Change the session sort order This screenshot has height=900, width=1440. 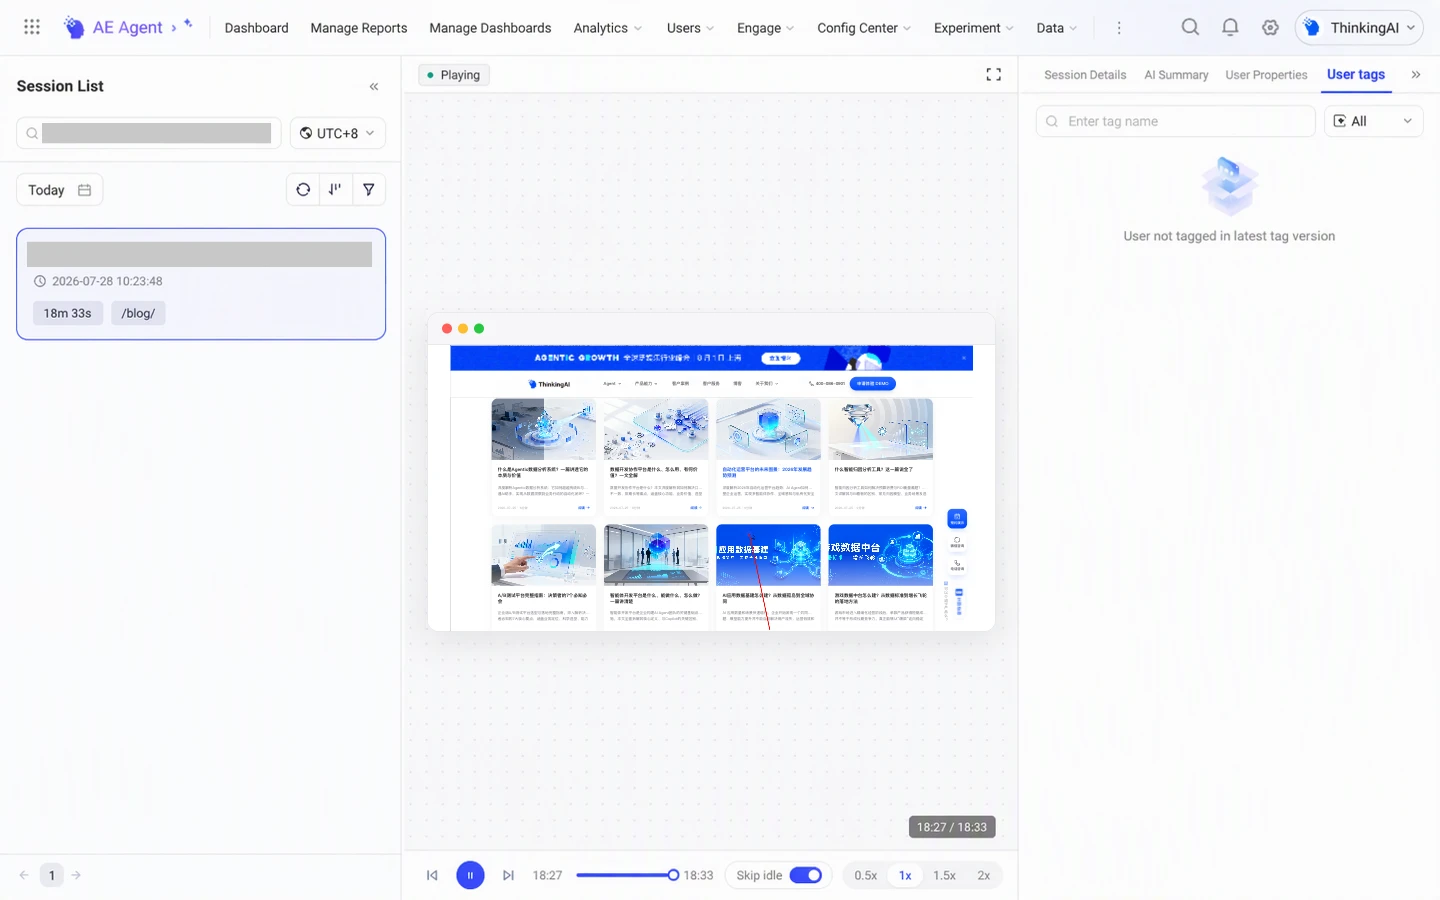336,189
